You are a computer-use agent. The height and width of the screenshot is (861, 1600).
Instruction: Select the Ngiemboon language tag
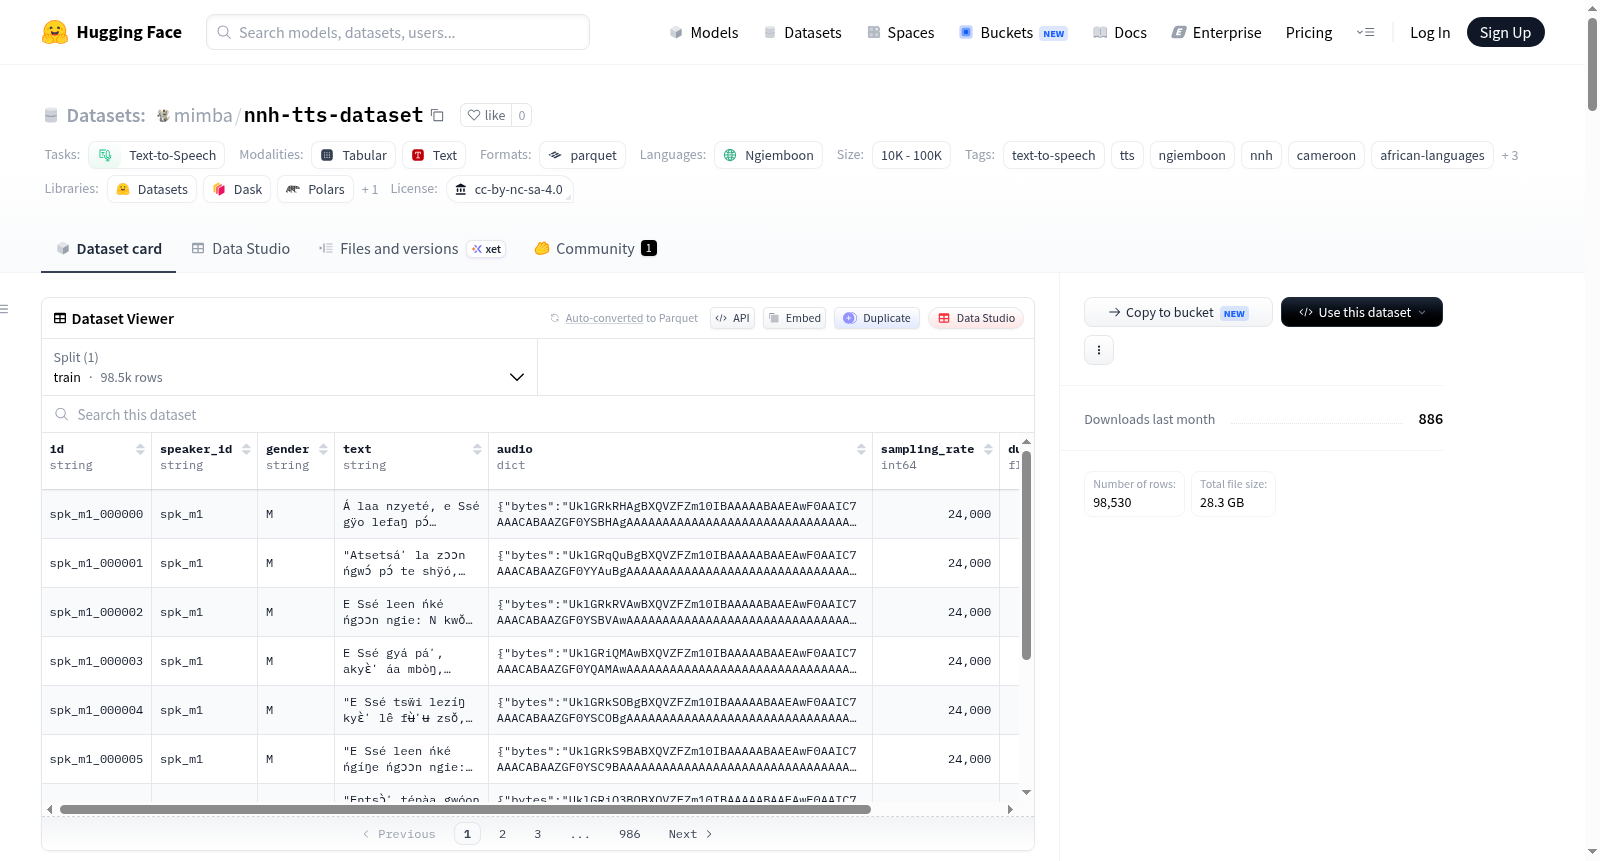click(768, 155)
